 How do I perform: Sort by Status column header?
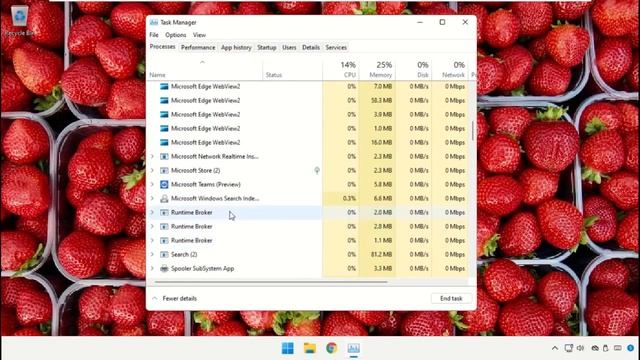click(293, 69)
